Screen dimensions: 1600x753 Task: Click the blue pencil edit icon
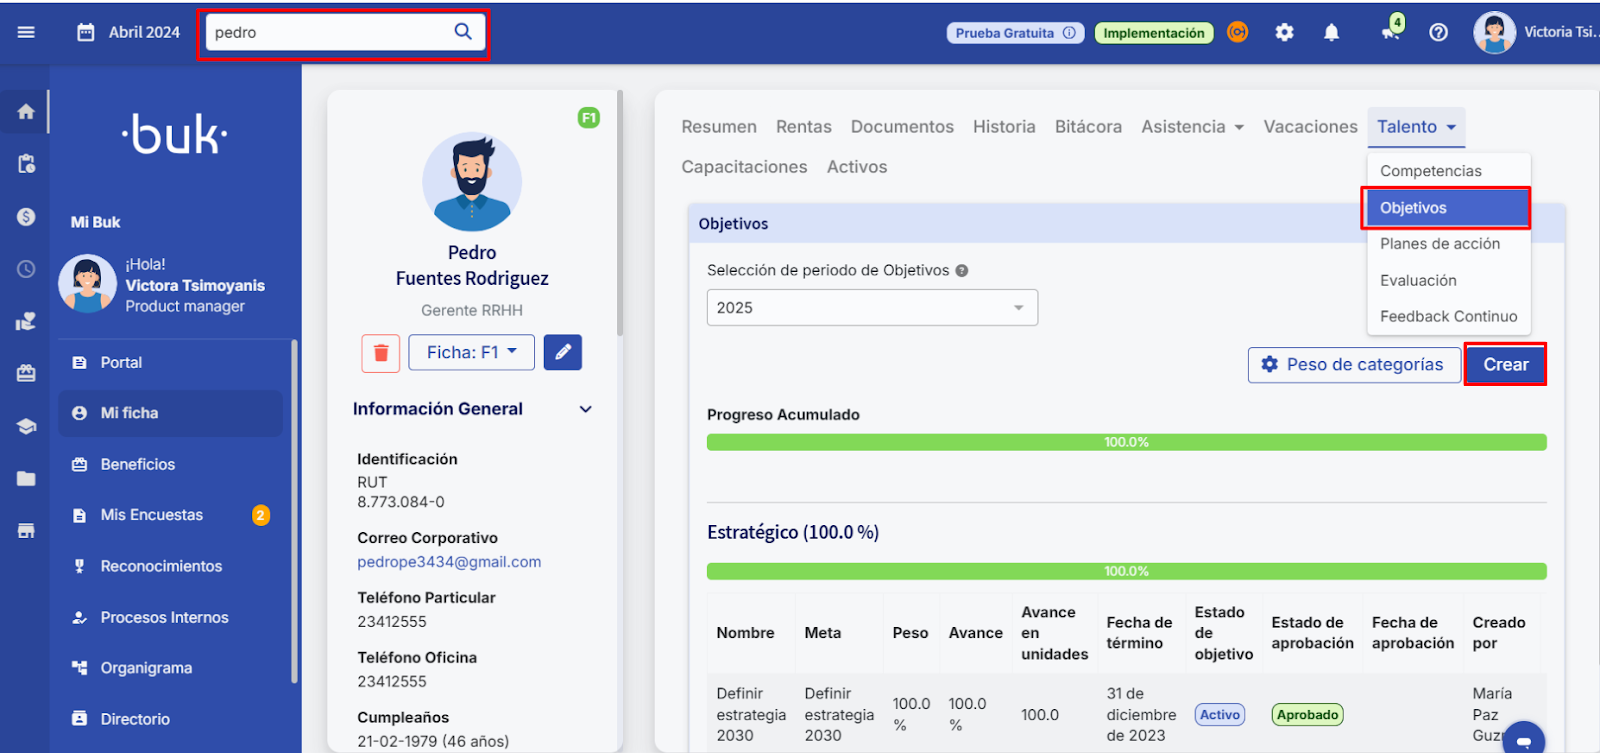(x=563, y=352)
